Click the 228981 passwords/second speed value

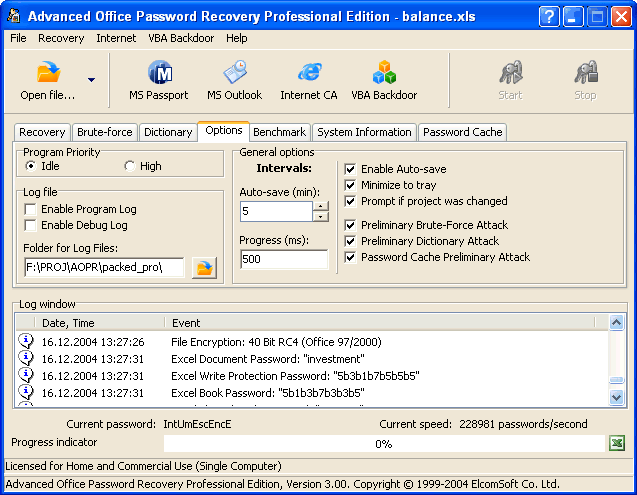pyautogui.click(x=523, y=424)
